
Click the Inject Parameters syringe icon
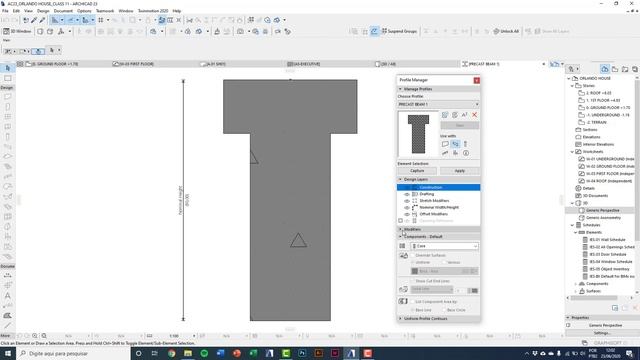coord(42,20)
